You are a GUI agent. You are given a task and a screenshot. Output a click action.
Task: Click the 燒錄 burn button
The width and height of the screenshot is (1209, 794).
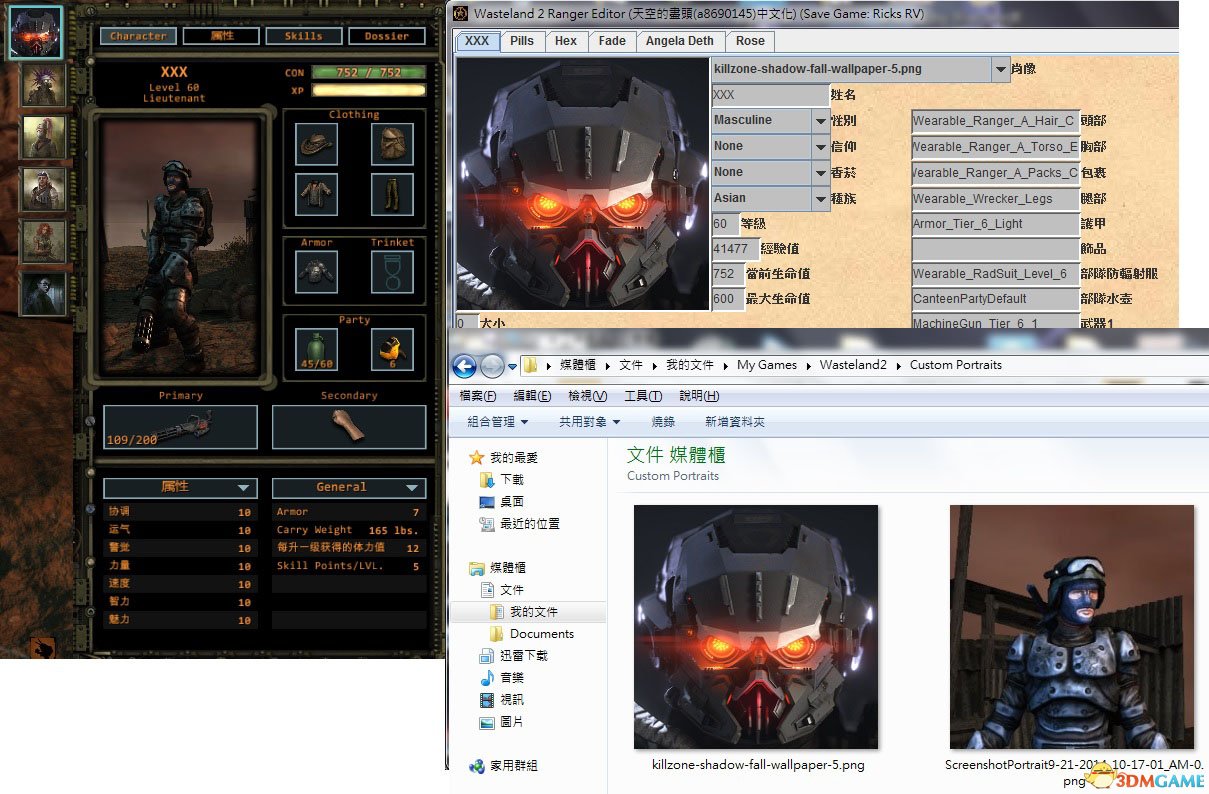[663, 422]
